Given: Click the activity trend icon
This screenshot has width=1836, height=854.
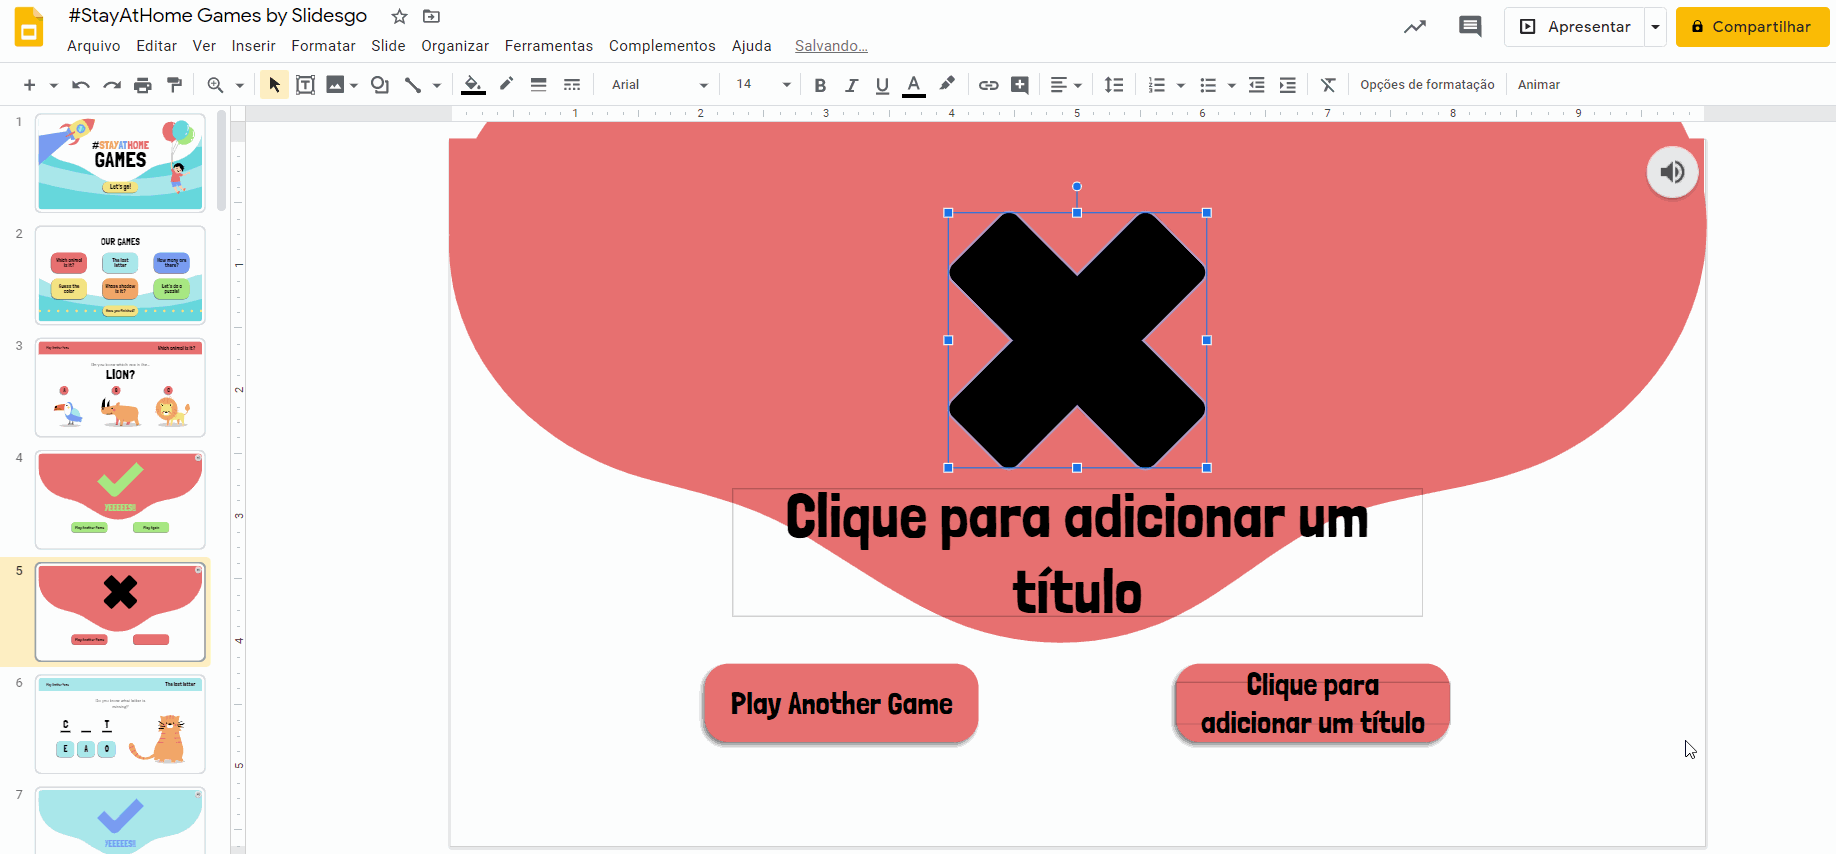Looking at the screenshot, I should click(x=1414, y=27).
